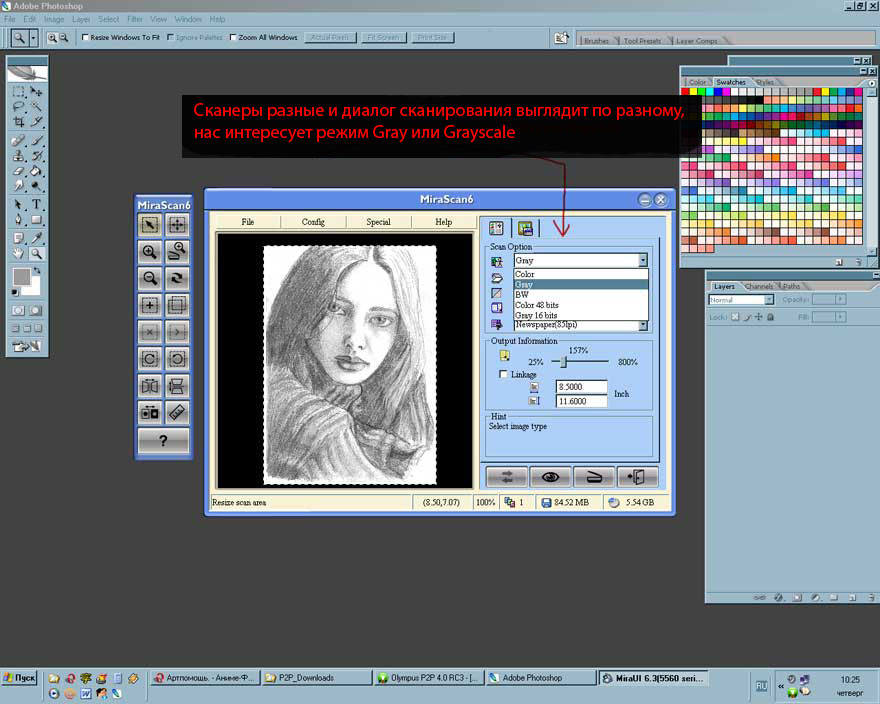The image size is (880, 704).
Task: Click the duplicate scan frame icon
Action: point(177,305)
